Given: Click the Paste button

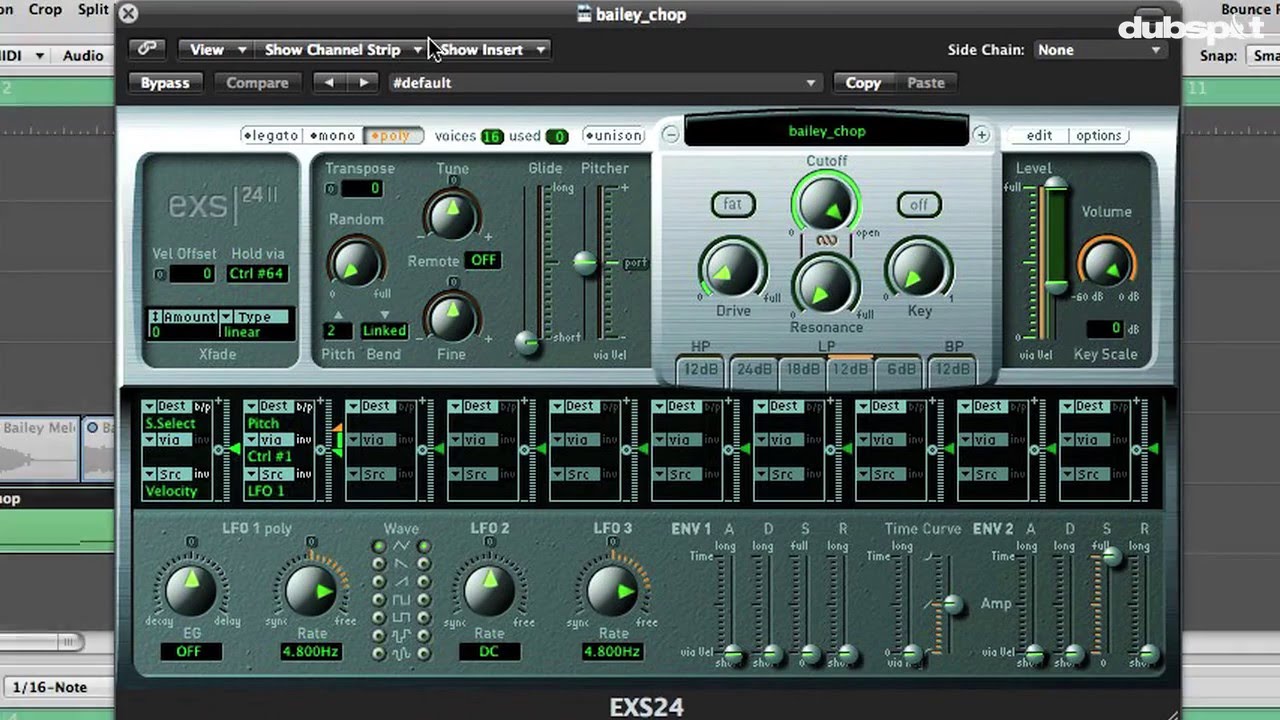Looking at the screenshot, I should coord(926,83).
